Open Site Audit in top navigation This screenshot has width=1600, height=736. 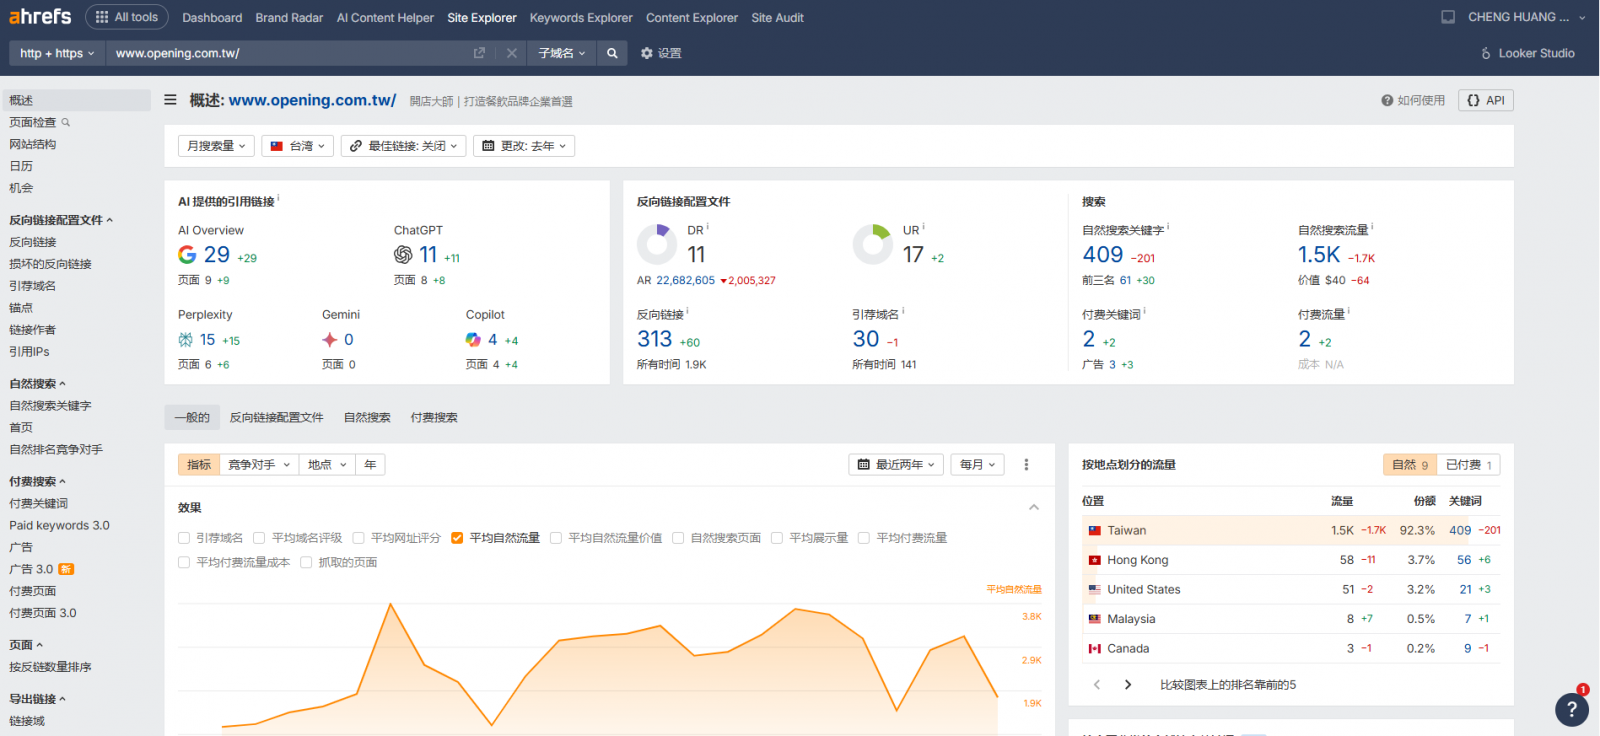pyautogui.click(x=778, y=17)
